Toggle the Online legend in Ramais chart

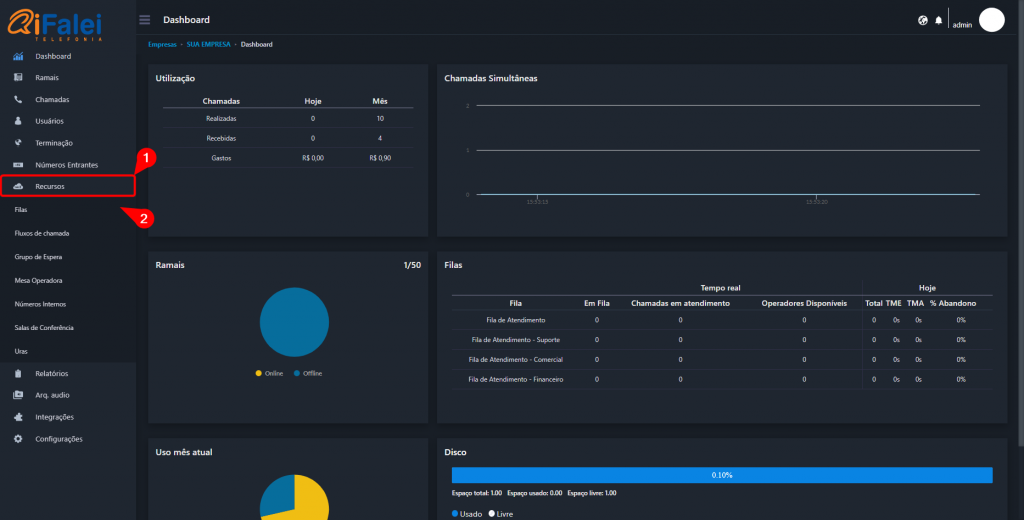[270, 373]
